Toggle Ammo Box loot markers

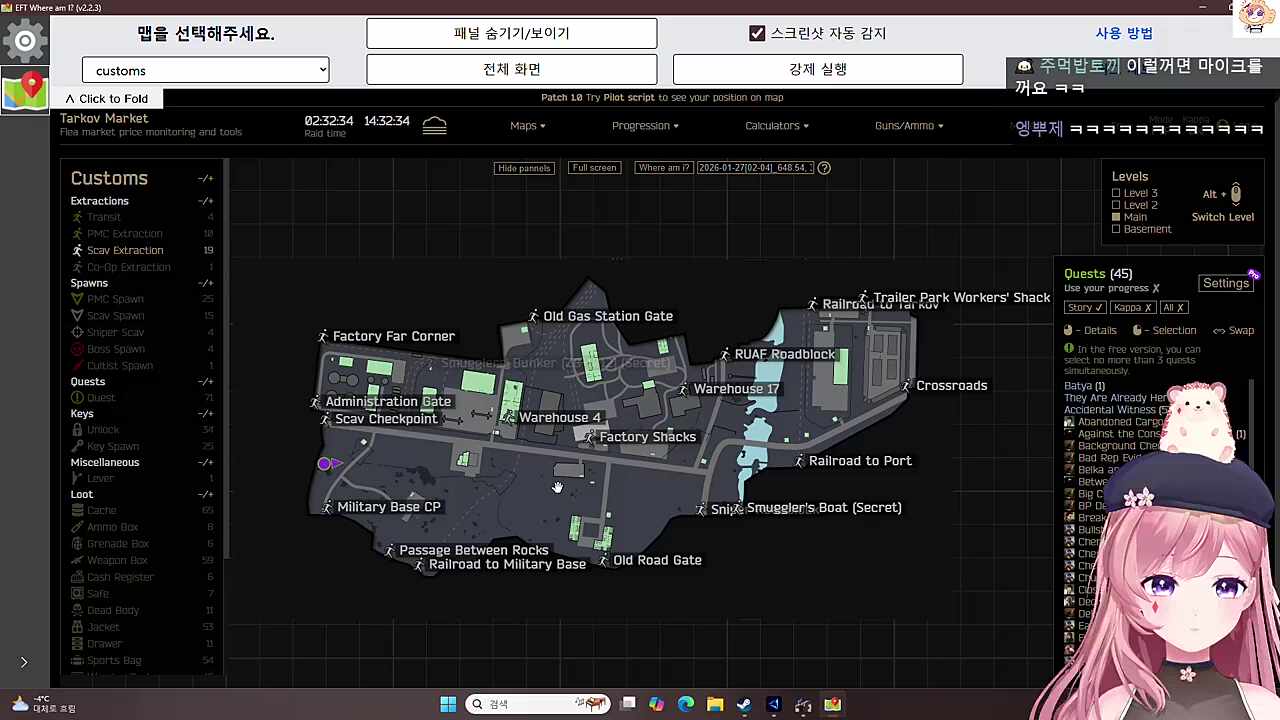[x=112, y=527]
